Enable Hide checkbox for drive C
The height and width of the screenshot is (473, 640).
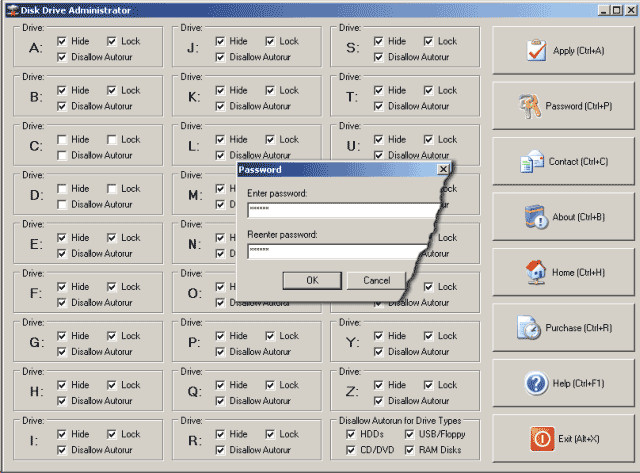pos(64,140)
